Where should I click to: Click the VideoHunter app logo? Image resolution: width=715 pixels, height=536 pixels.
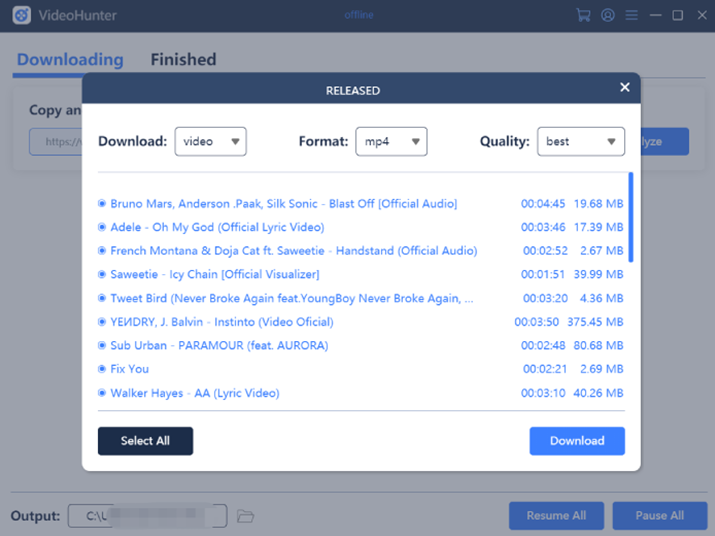click(x=21, y=15)
